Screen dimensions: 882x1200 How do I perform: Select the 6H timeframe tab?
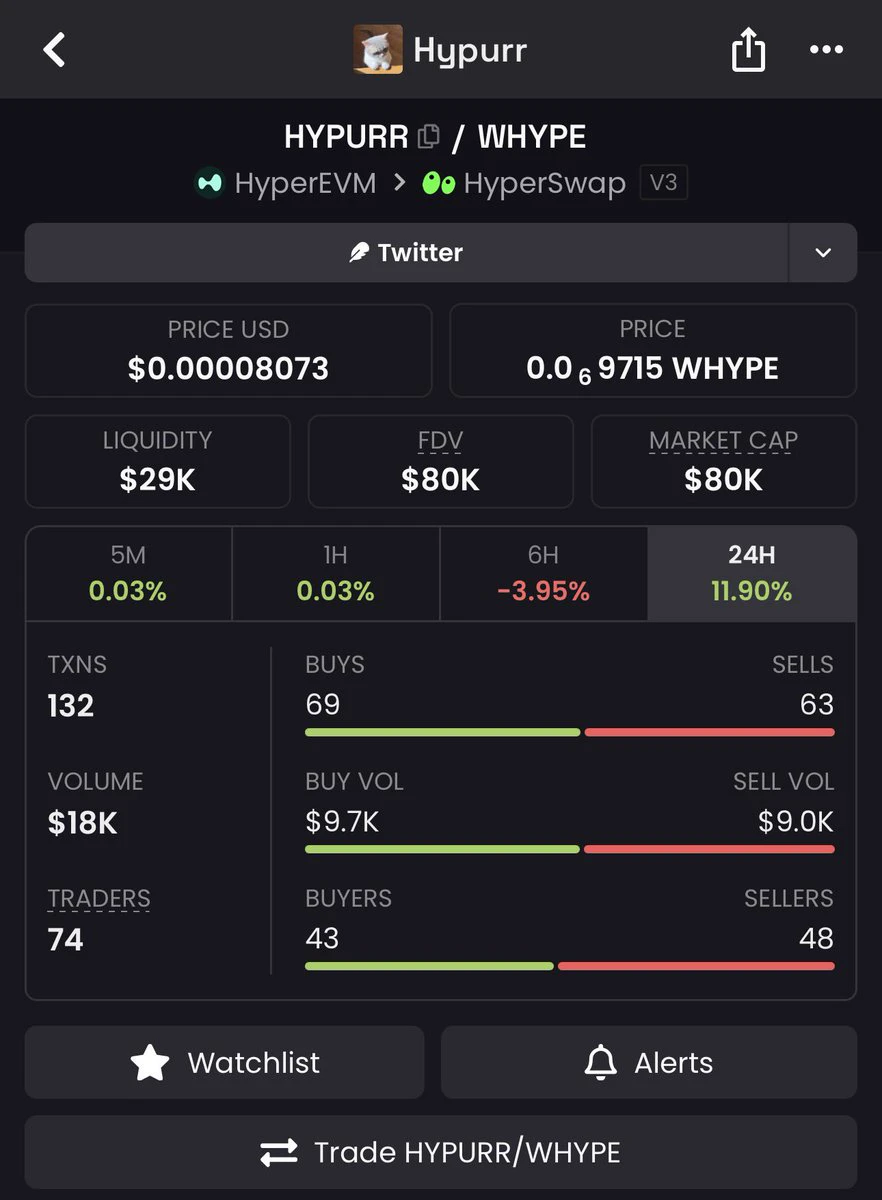pos(544,574)
